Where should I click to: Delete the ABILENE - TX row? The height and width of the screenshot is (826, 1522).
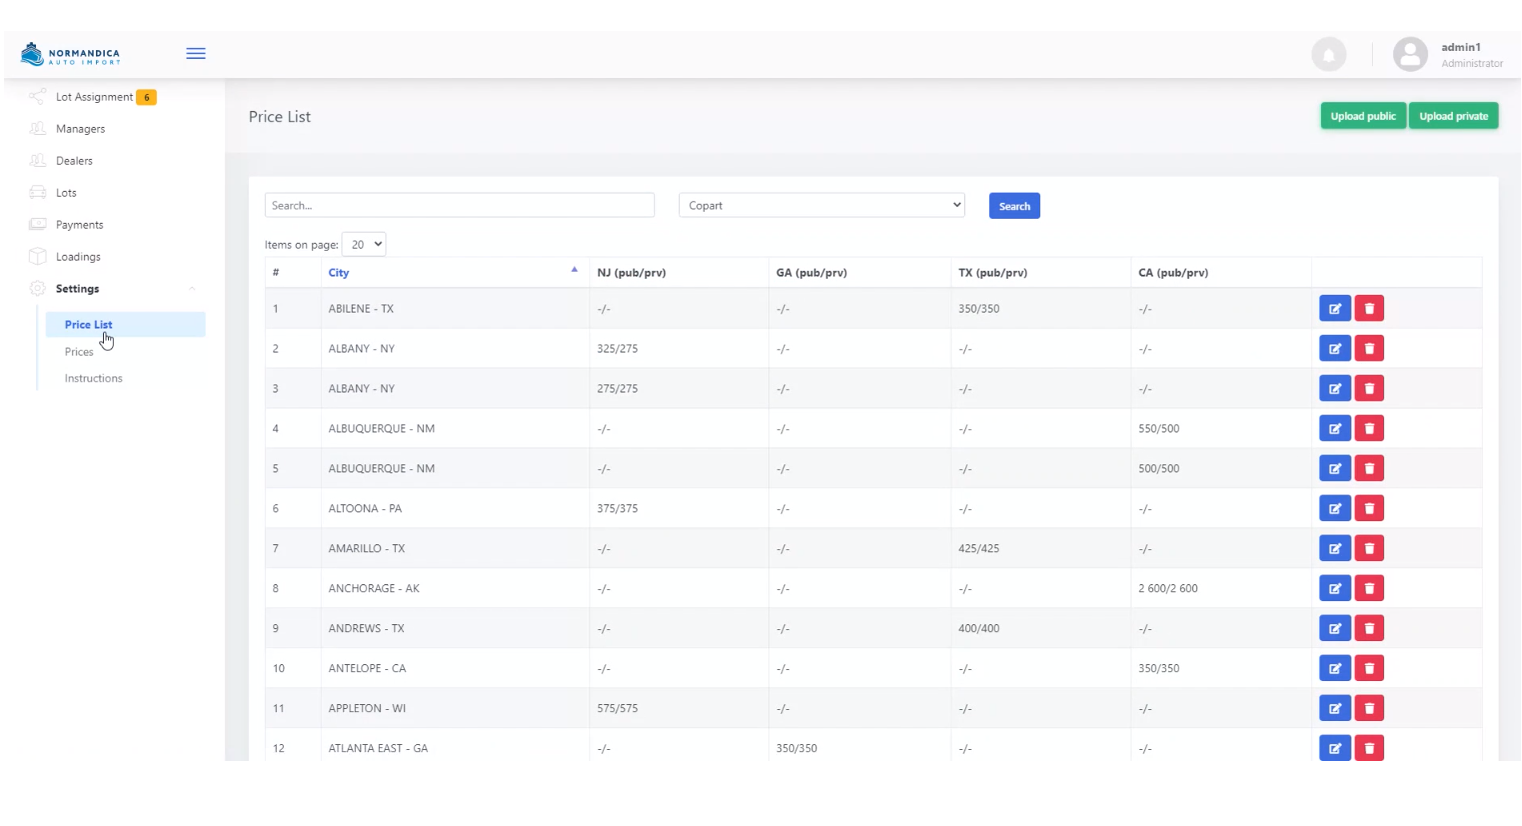coord(1369,309)
